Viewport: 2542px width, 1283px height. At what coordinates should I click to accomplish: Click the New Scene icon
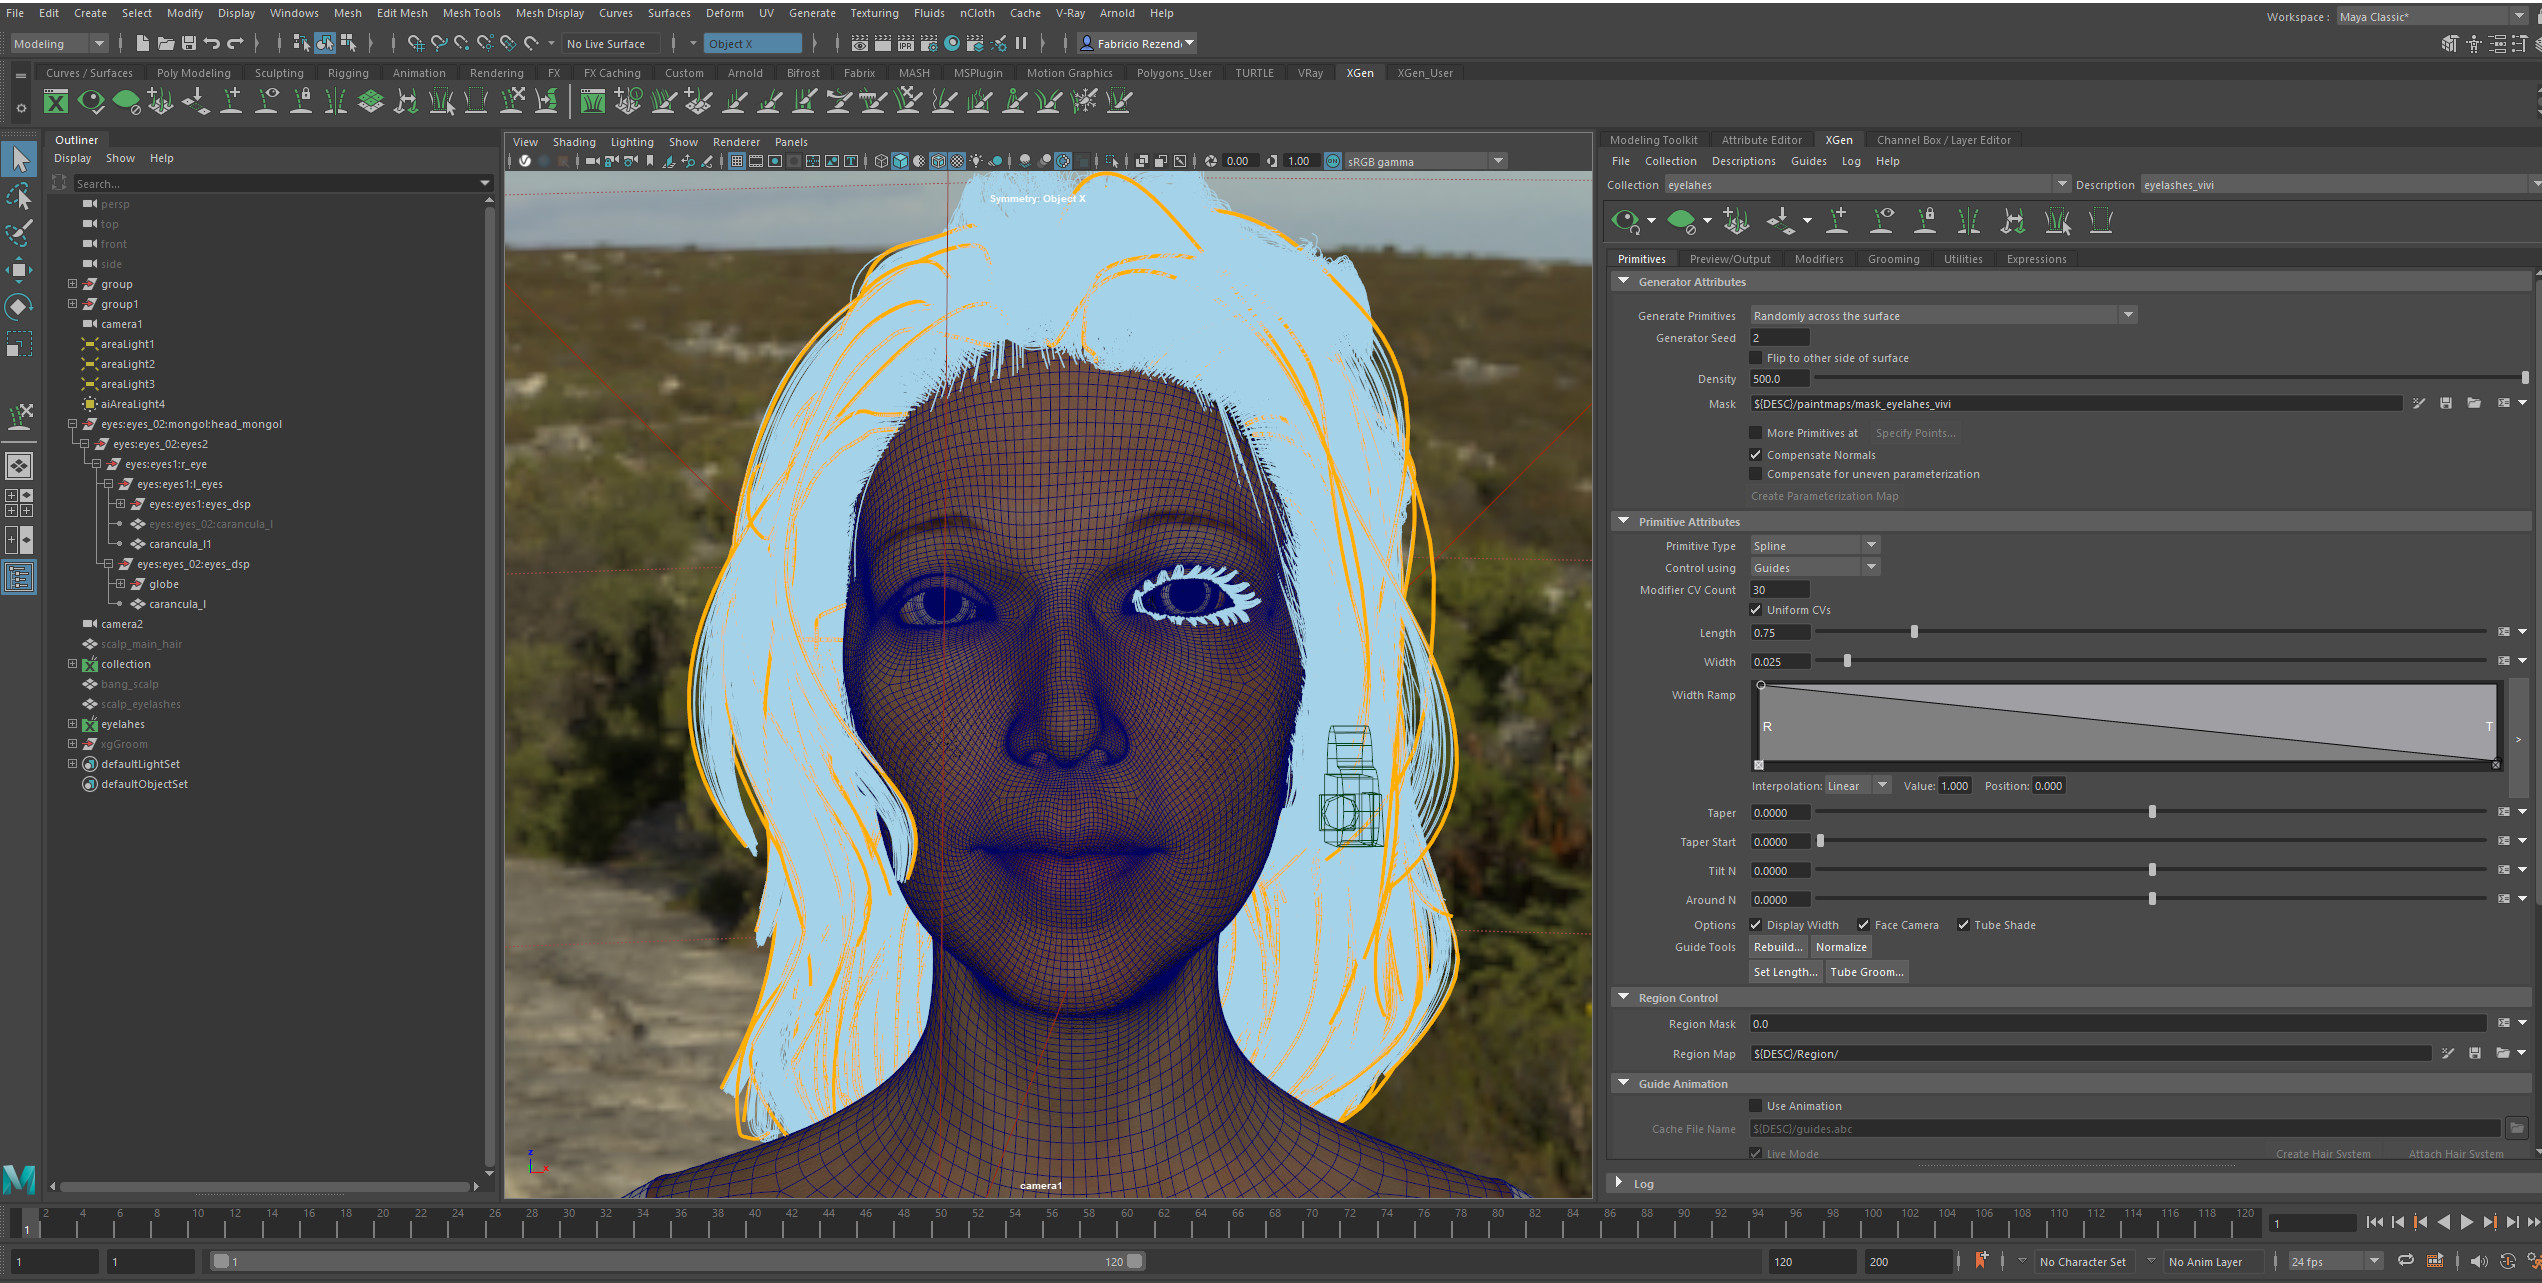(x=143, y=43)
